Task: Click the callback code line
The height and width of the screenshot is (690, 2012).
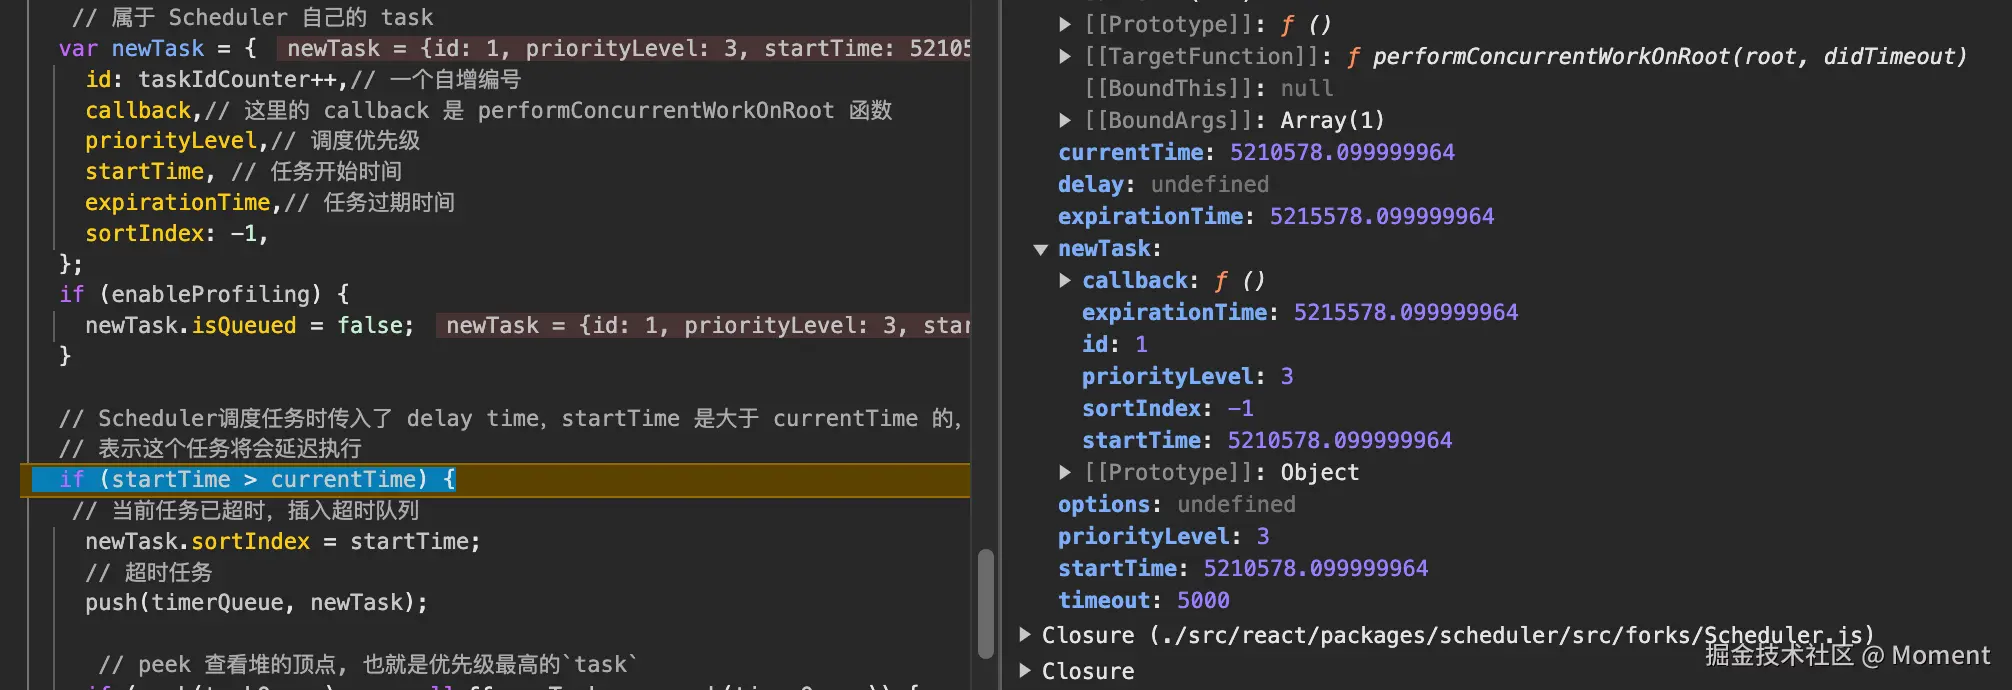Action: point(488,111)
